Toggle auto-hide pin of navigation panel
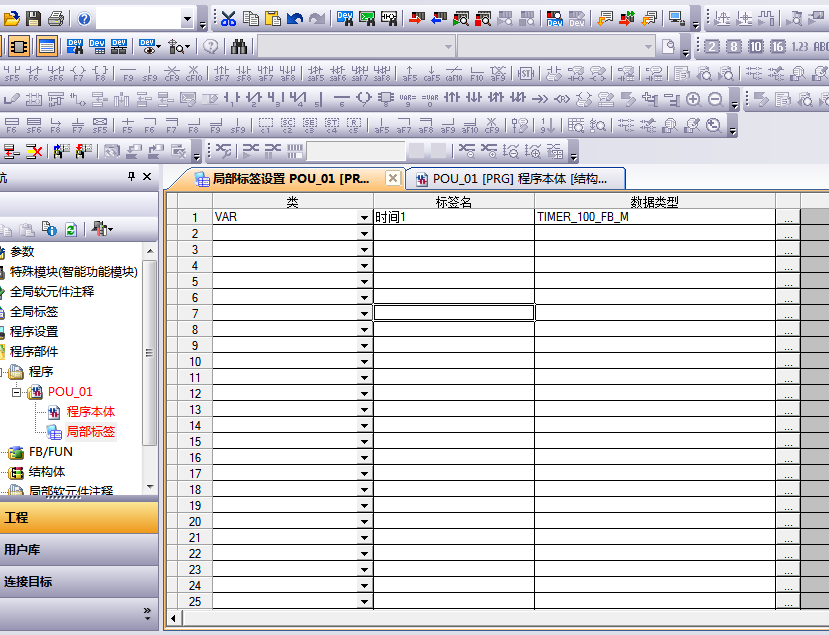Viewport: 829px width, 635px height. tap(131, 177)
